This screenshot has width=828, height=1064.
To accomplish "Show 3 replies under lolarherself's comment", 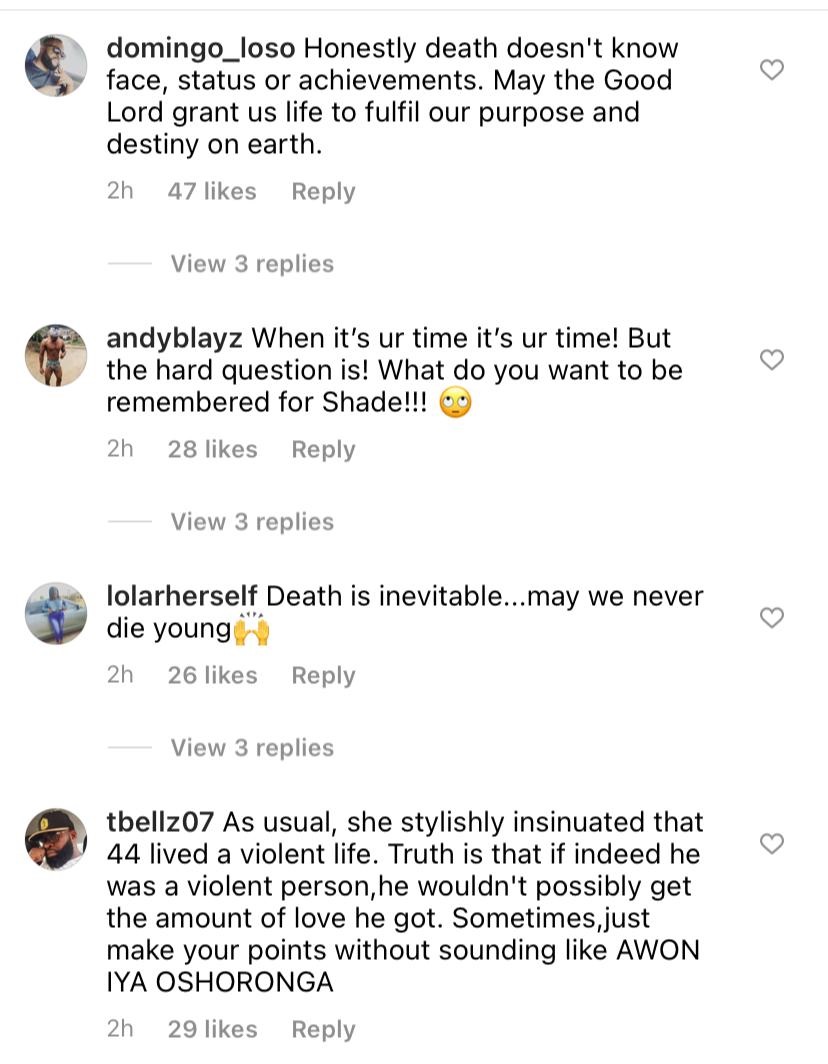I will [x=251, y=748].
